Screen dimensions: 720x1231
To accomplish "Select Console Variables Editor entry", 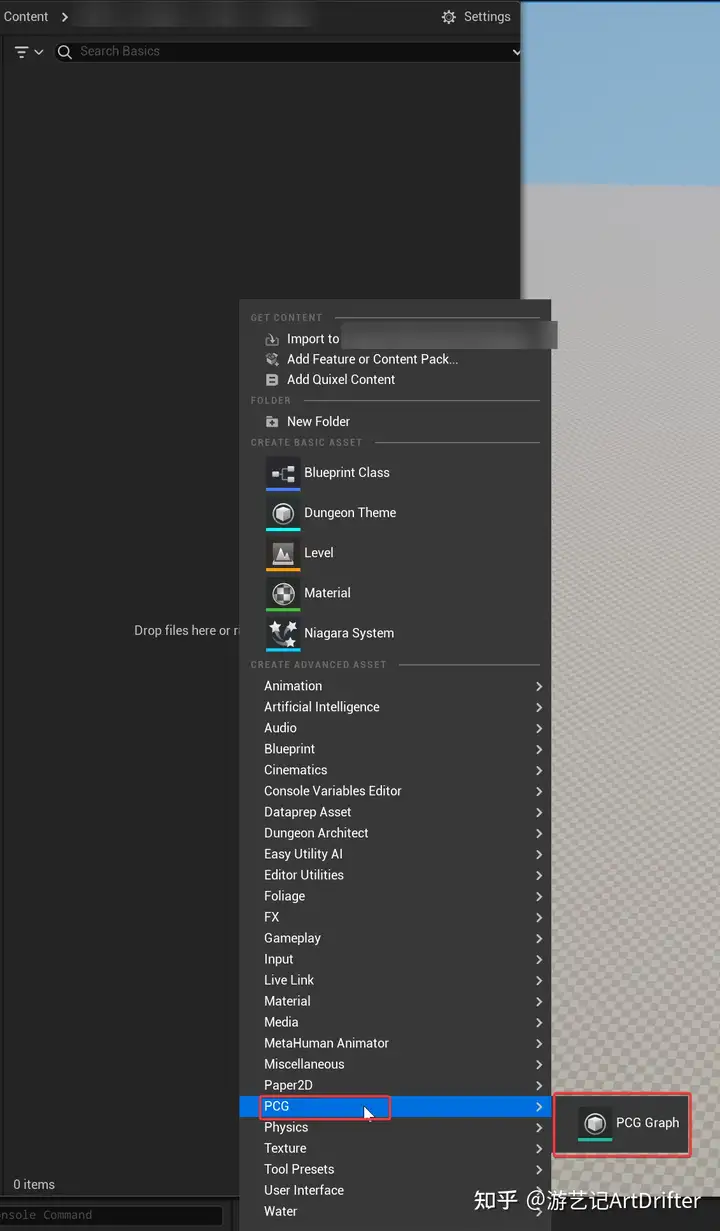I will tap(395, 791).
